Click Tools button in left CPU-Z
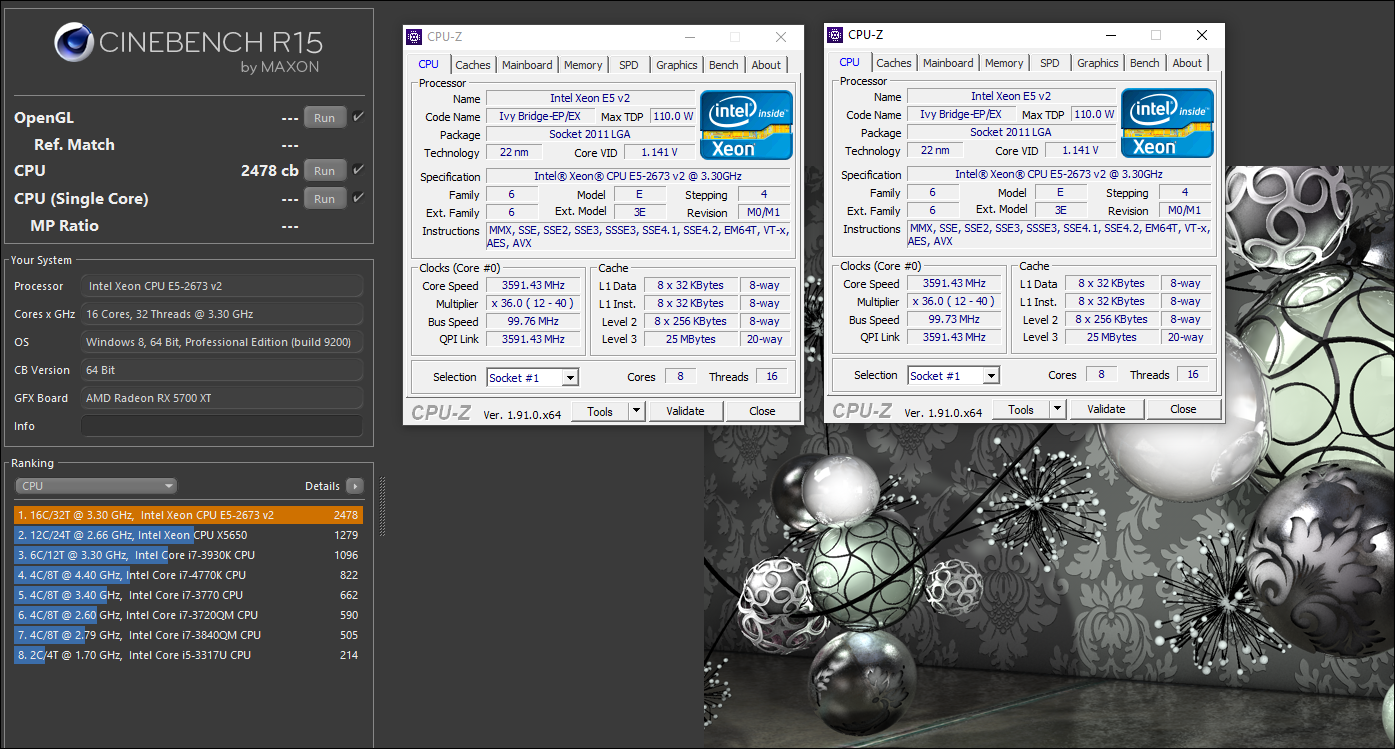Viewport: 1395px width, 749px height. click(600, 411)
